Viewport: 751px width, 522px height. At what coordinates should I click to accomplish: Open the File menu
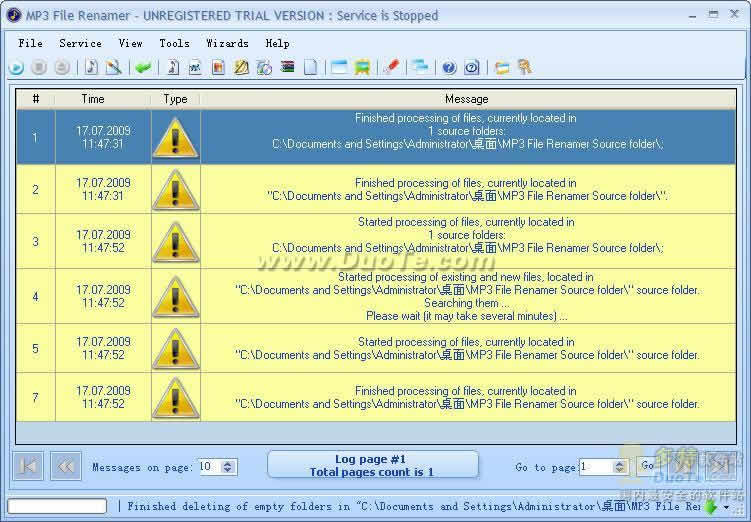(x=30, y=44)
